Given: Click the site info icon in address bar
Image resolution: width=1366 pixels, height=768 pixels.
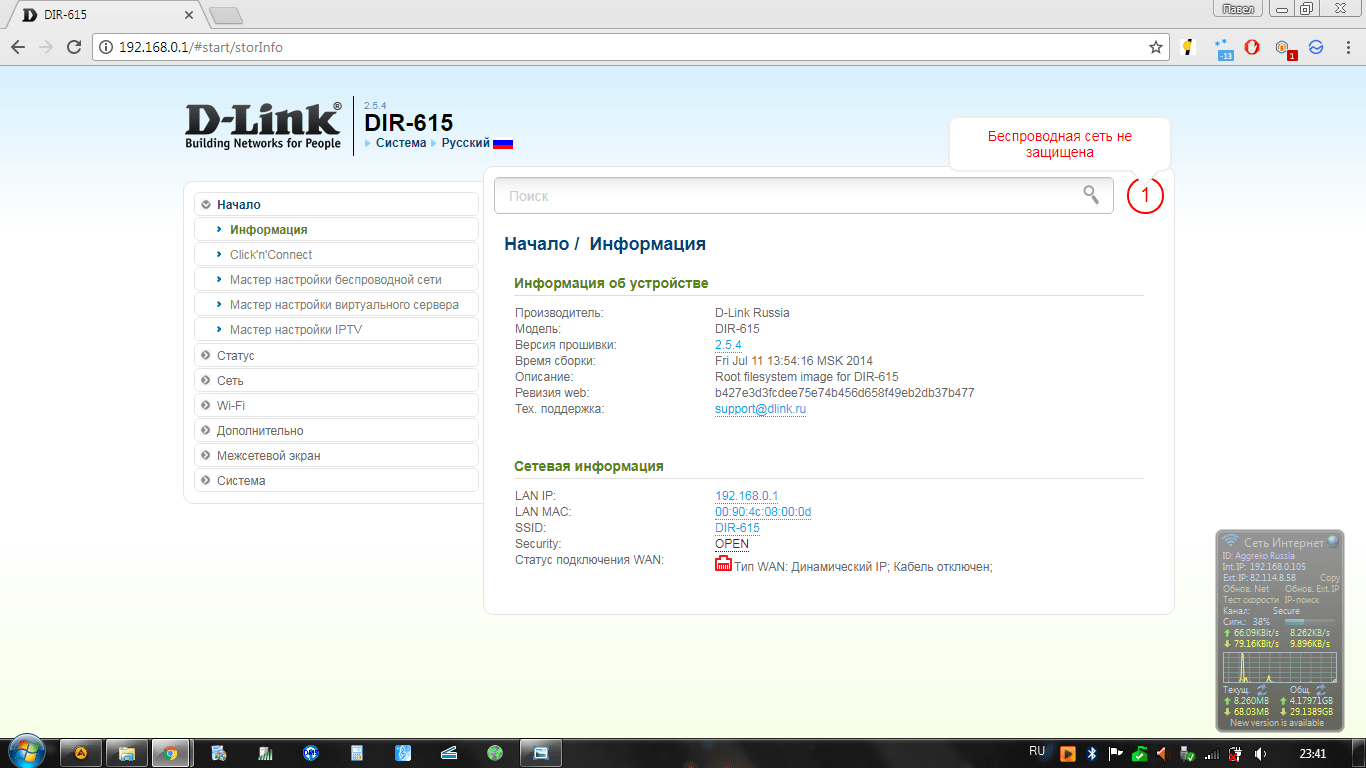Looking at the screenshot, I should pos(106,47).
